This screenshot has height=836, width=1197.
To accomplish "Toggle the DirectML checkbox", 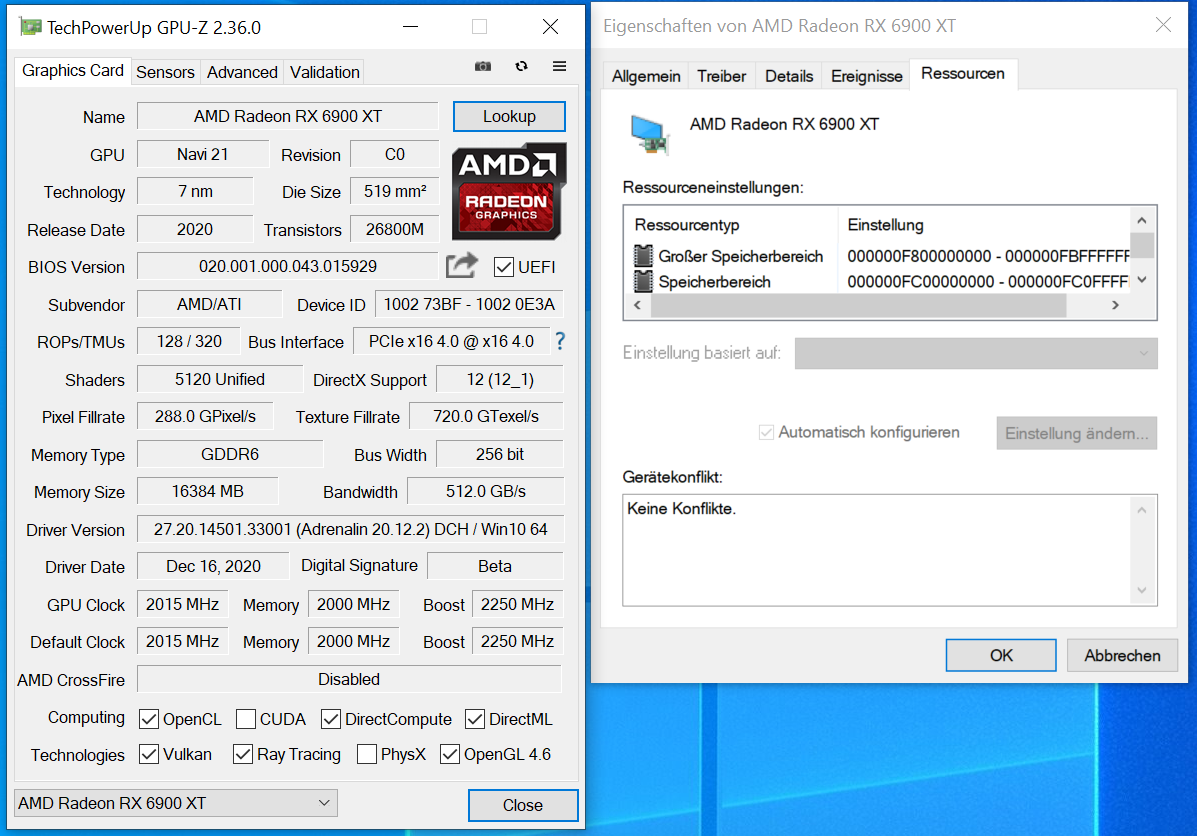I will click(475, 719).
